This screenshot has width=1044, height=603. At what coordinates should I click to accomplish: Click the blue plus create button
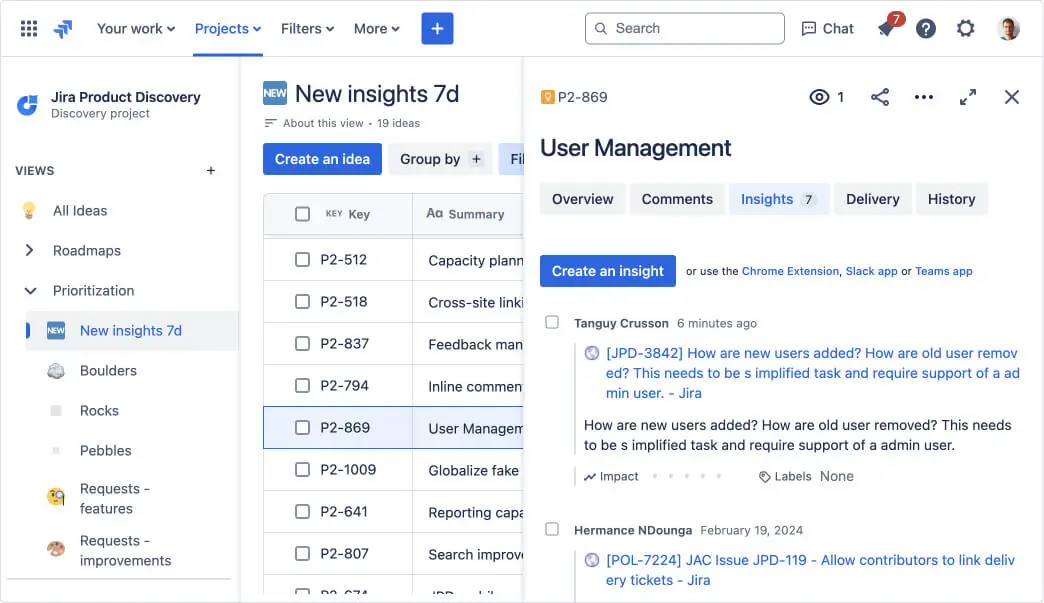437,29
